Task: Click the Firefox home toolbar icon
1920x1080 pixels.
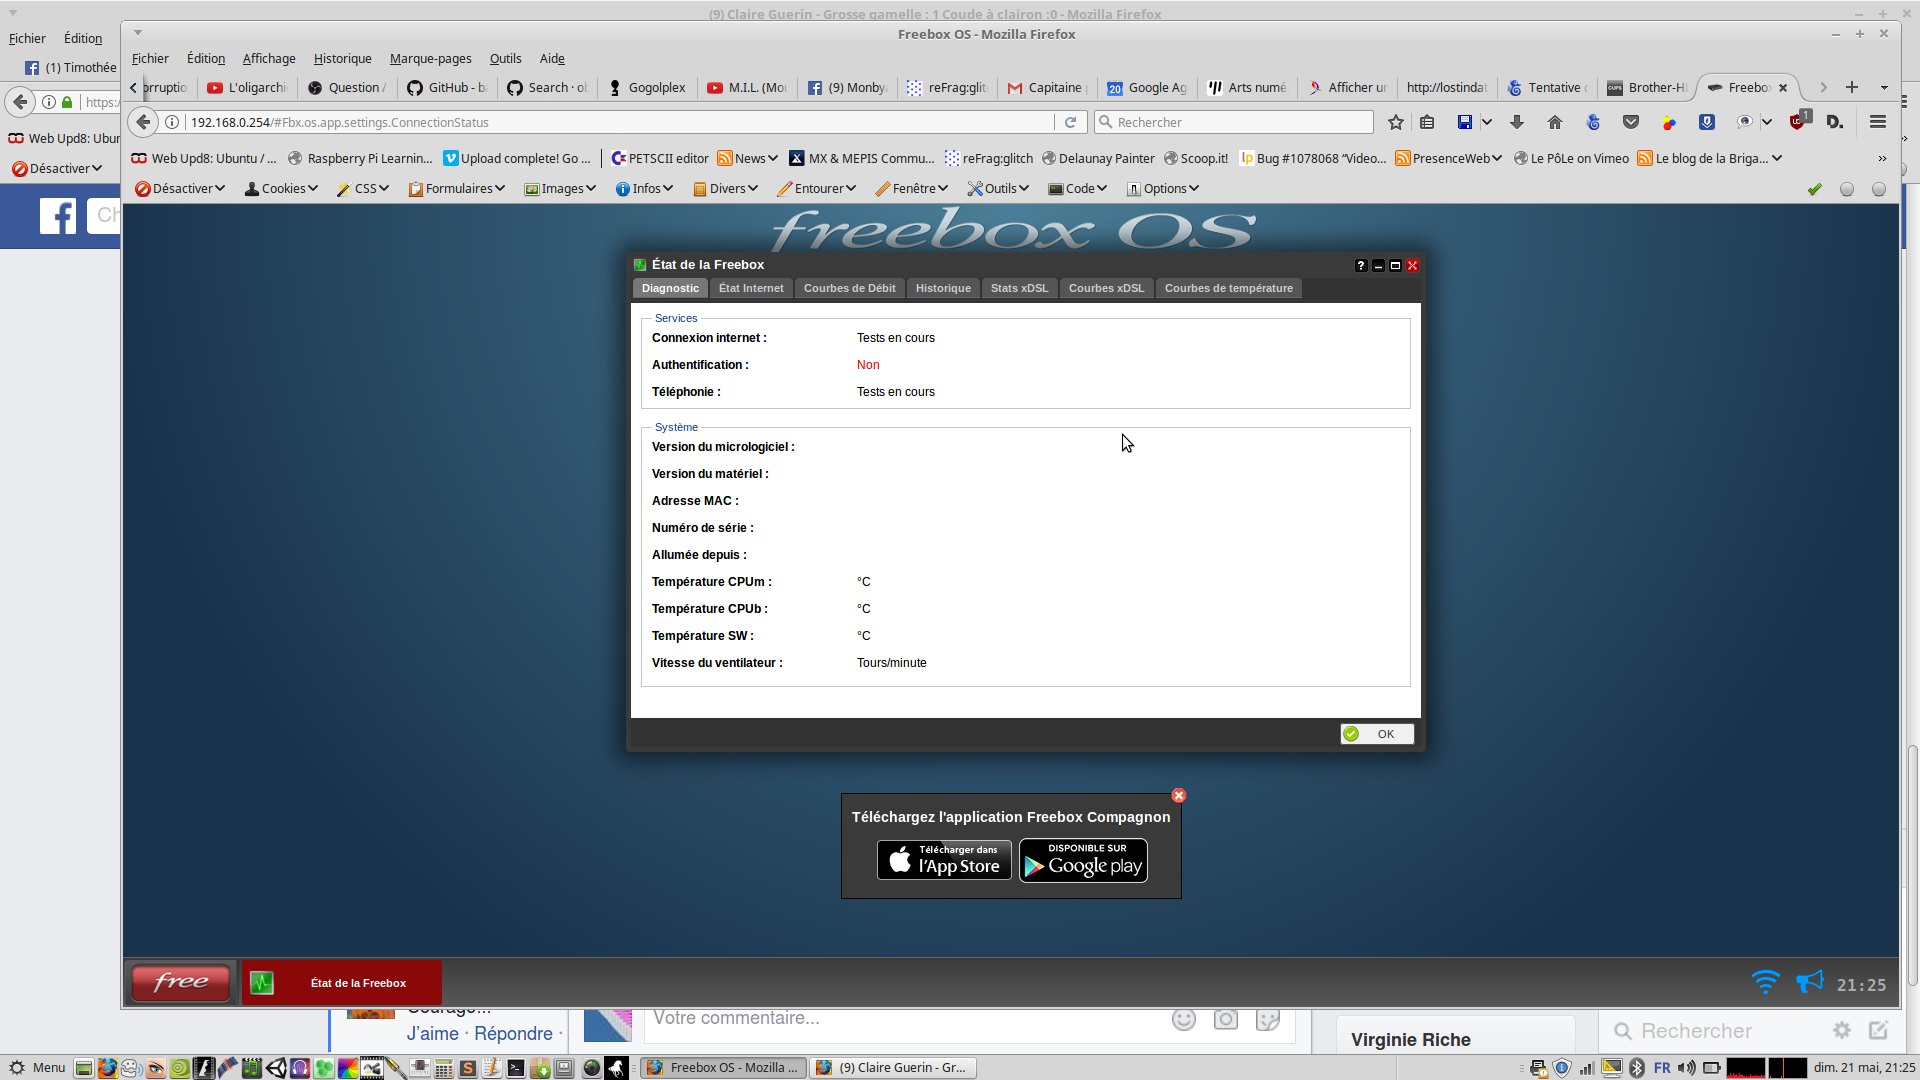Action: pyautogui.click(x=1554, y=122)
